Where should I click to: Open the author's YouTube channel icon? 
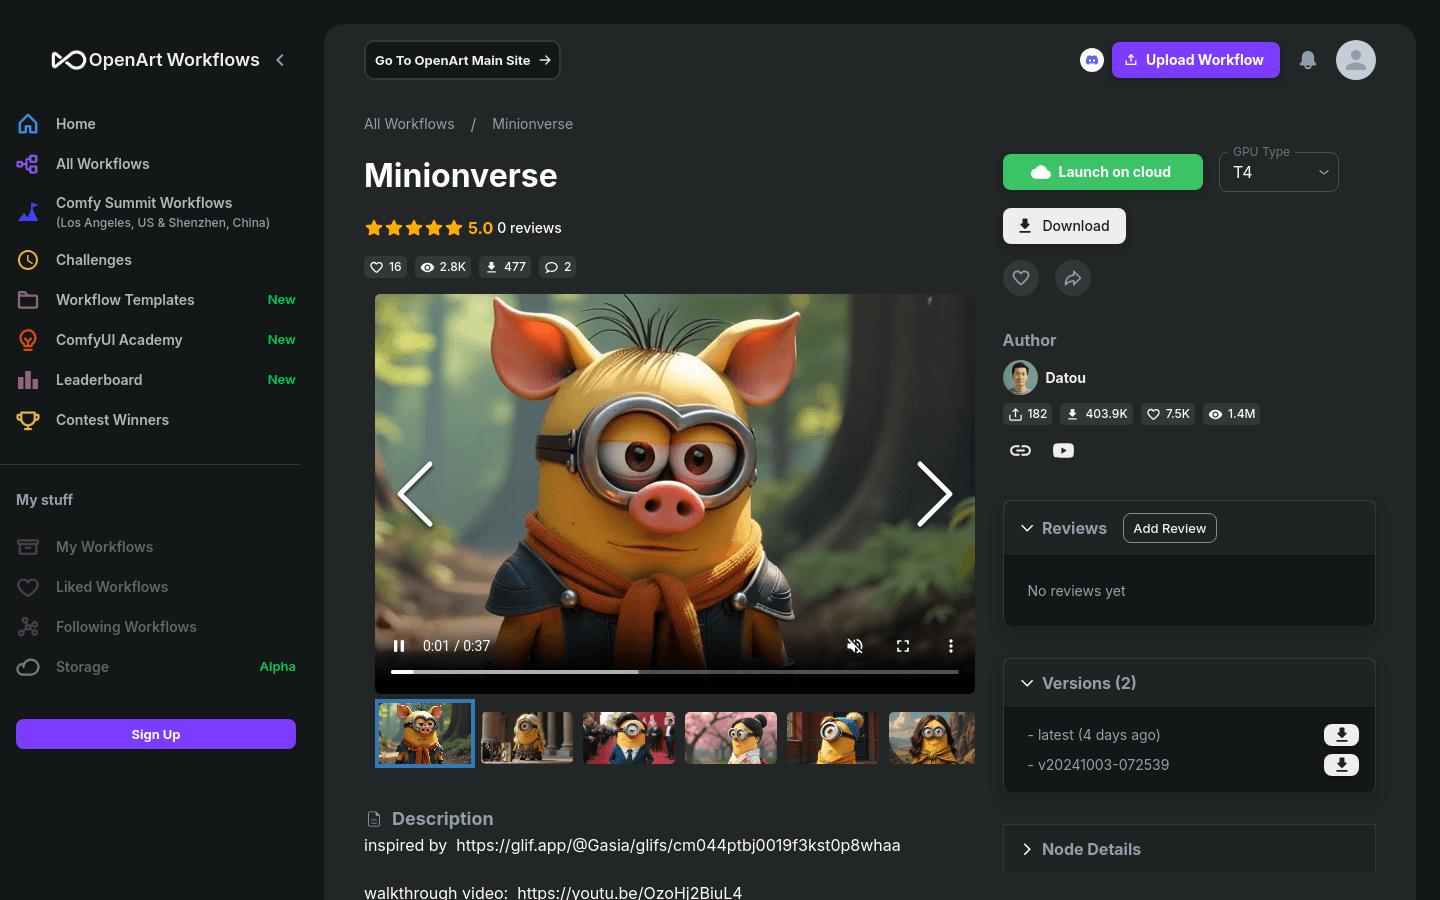tap(1063, 450)
